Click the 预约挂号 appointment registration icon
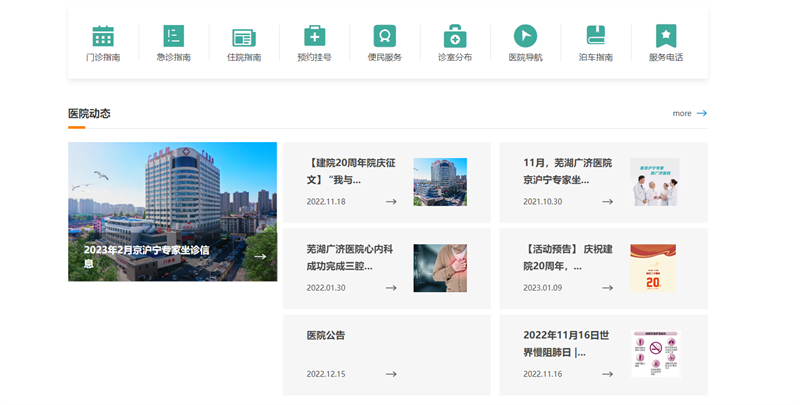This screenshot has width=800, height=405. point(314,36)
